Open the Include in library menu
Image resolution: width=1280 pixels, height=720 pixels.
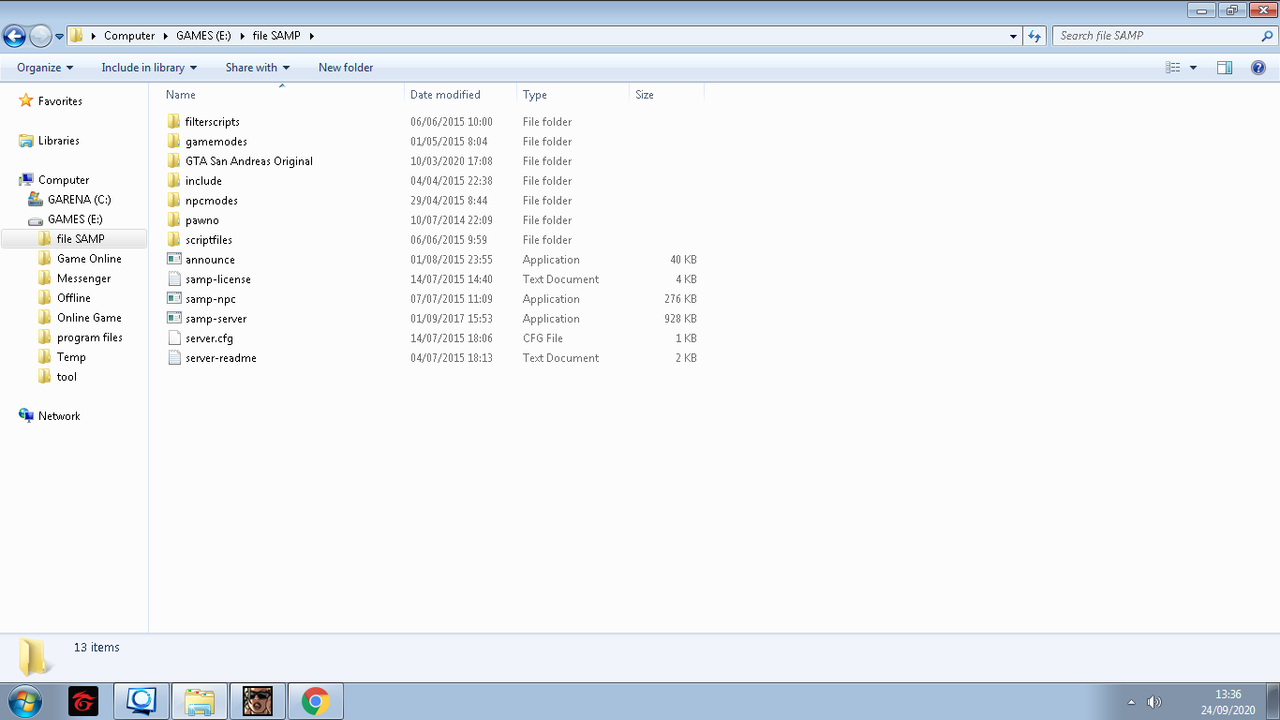149,68
